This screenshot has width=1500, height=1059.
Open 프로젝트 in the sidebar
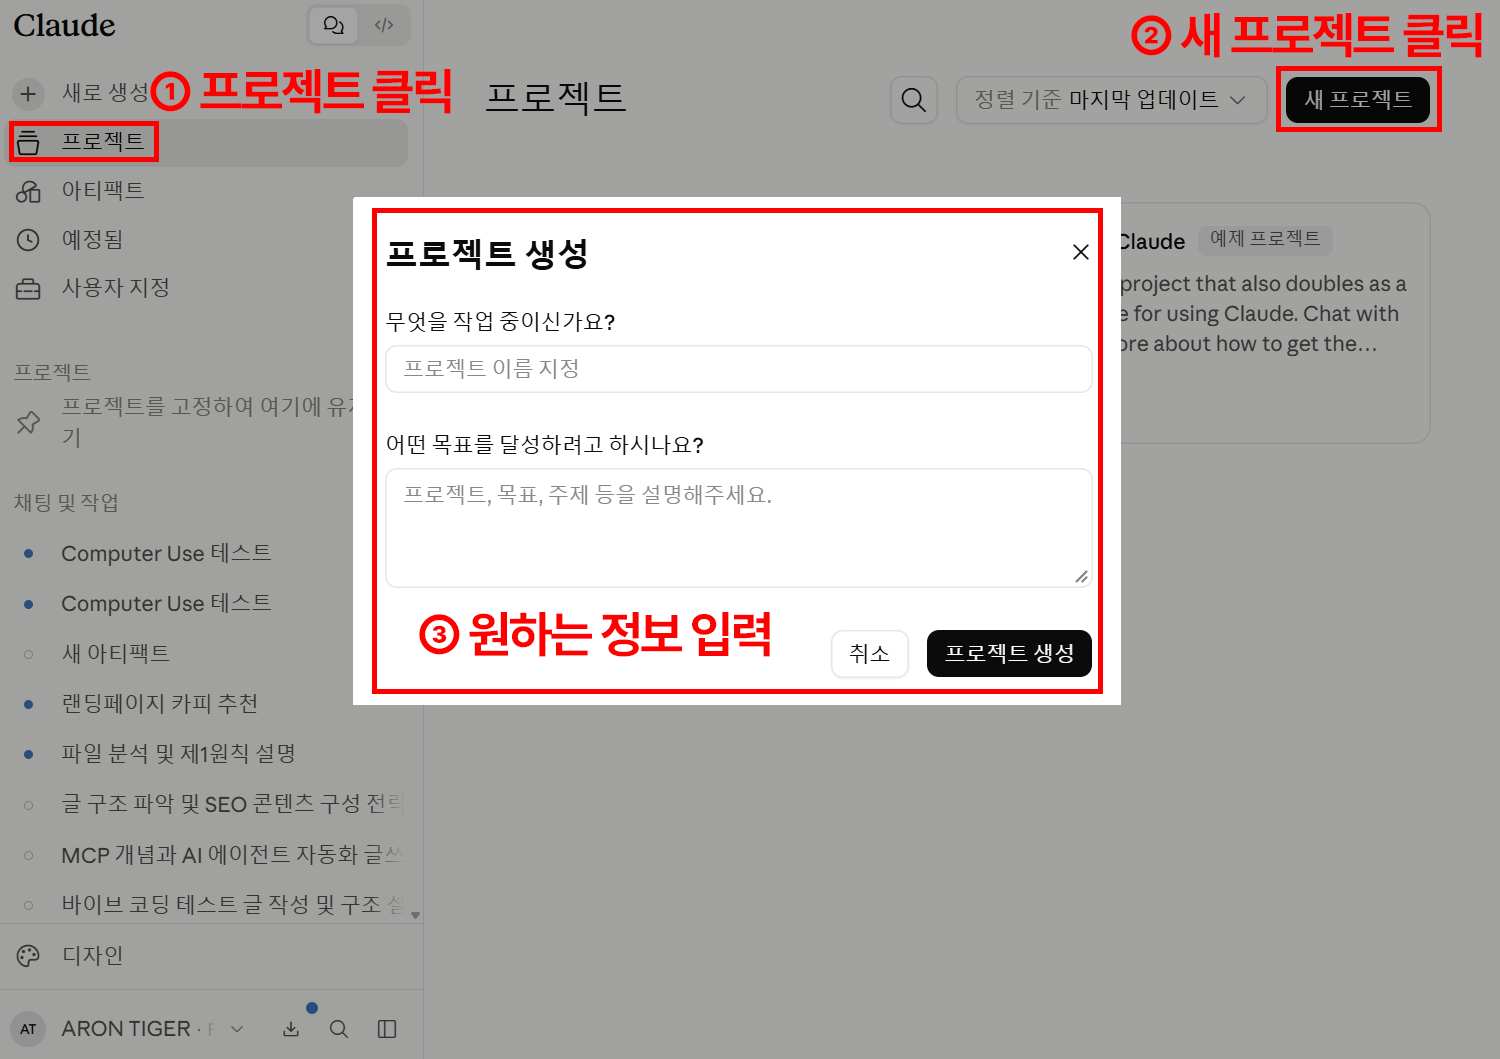(x=208, y=143)
